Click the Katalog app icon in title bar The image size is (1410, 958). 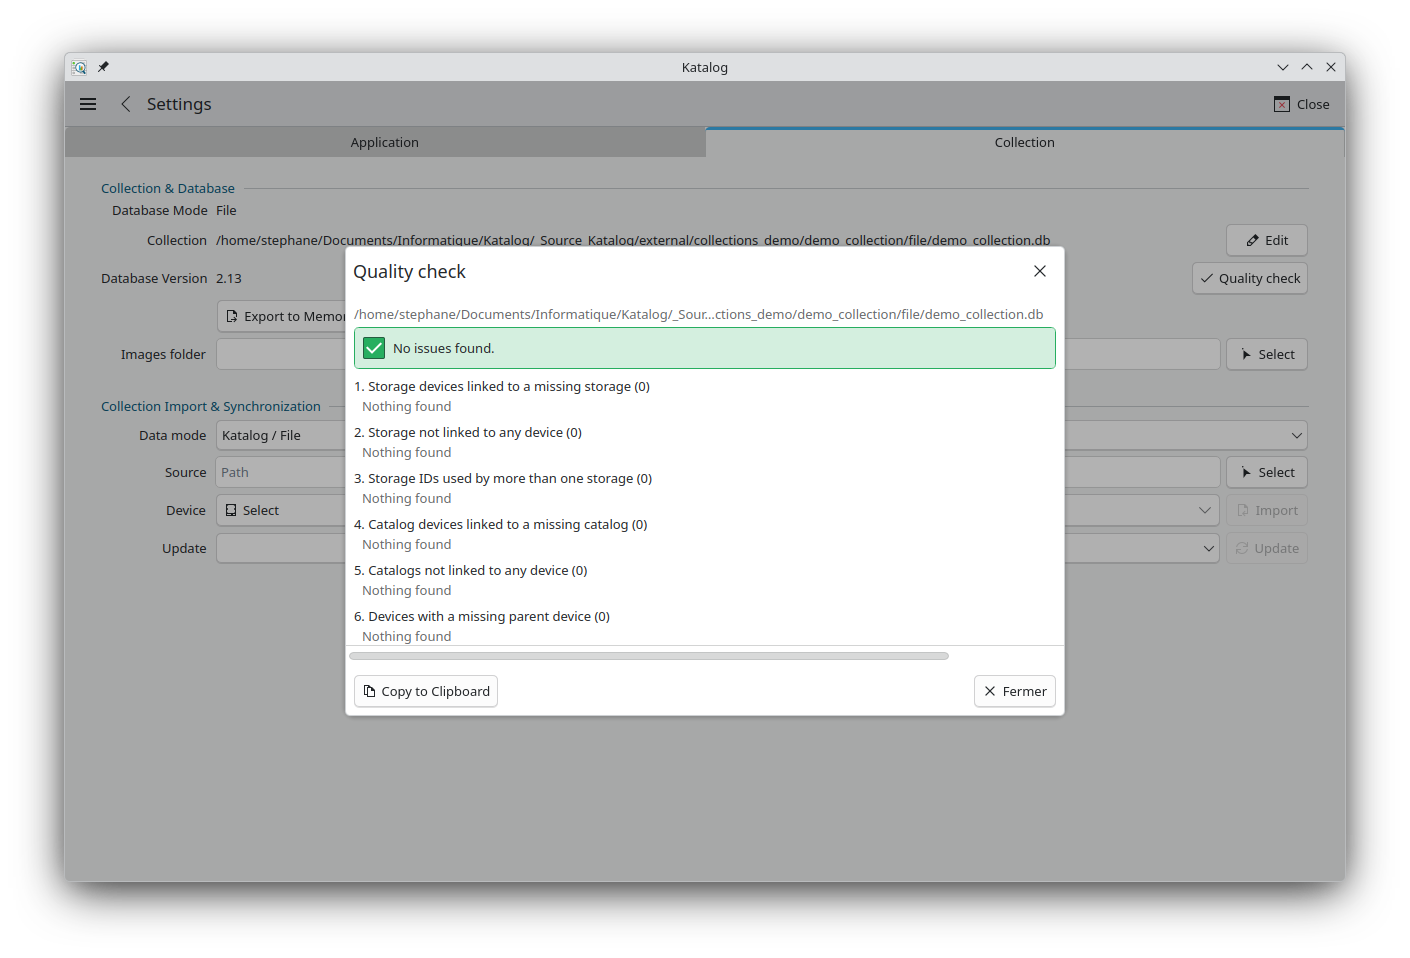(x=79, y=67)
